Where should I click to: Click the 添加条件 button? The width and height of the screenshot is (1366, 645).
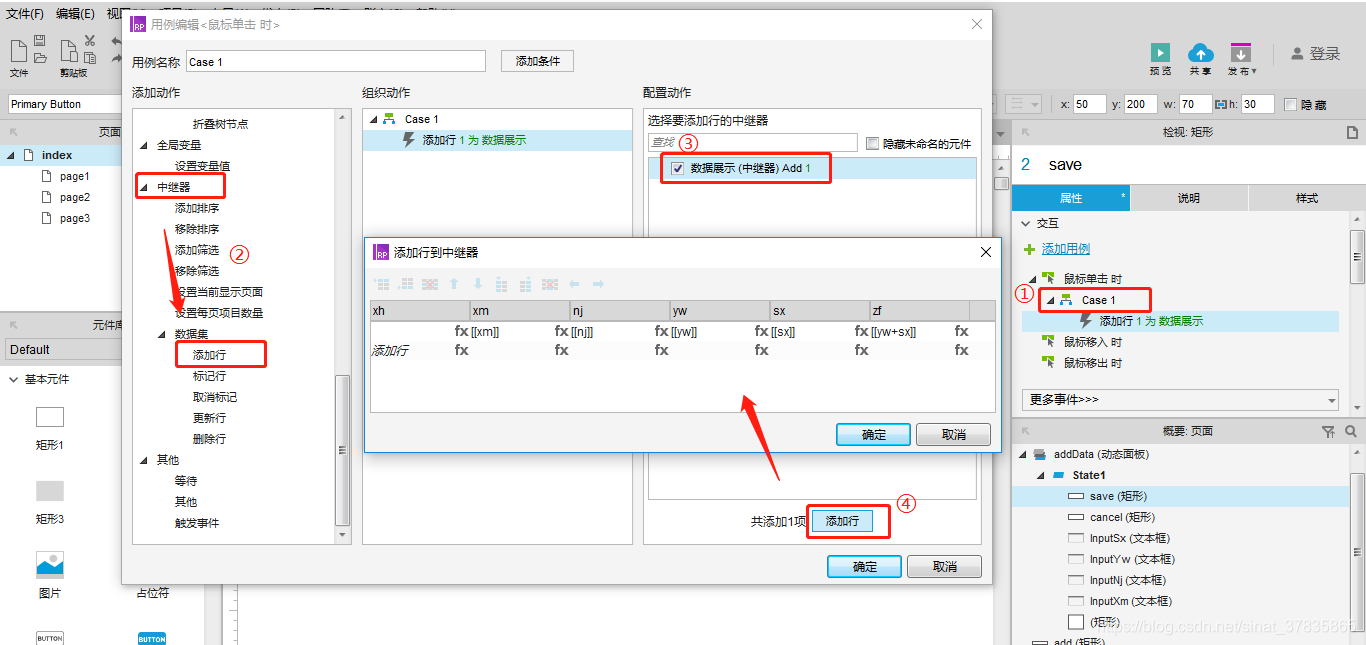[538, 61]
